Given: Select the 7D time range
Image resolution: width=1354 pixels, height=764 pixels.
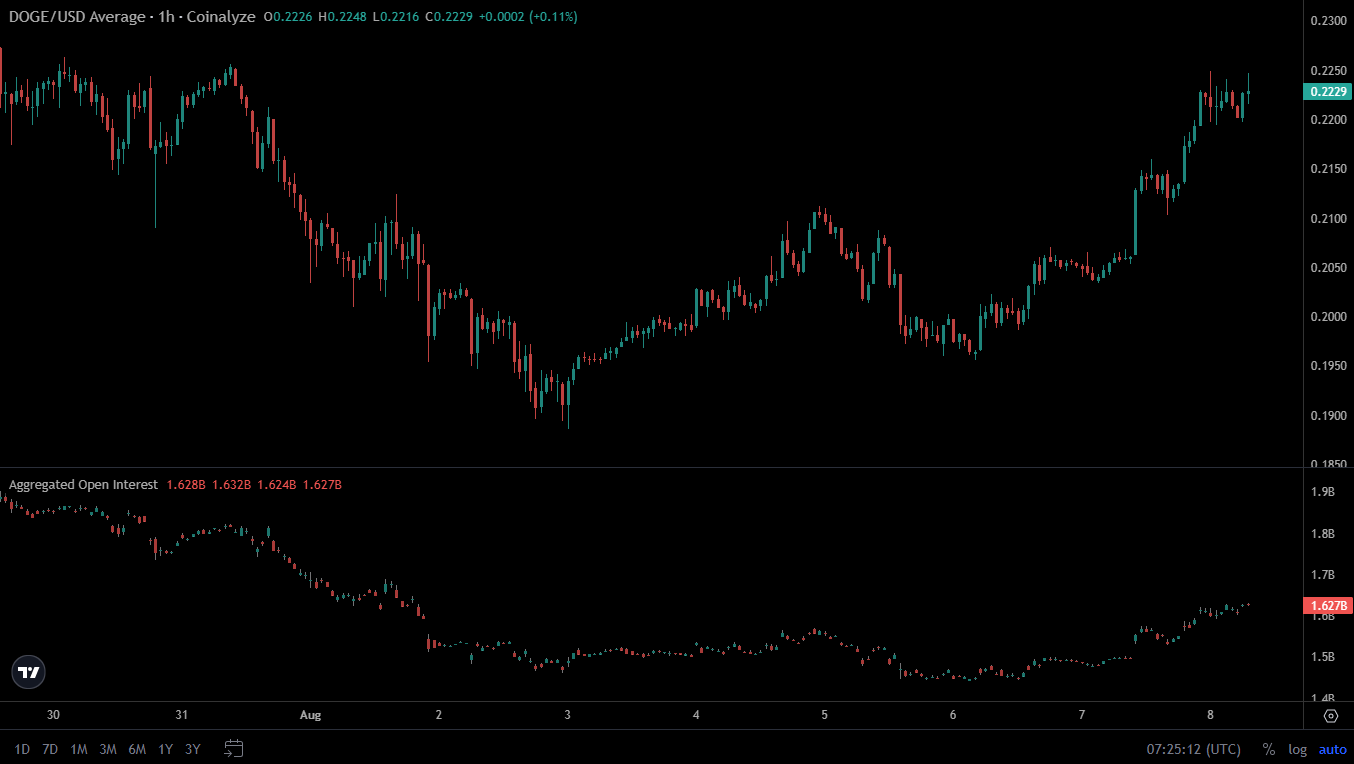Looking at the screenshot, I should [50, 749].
